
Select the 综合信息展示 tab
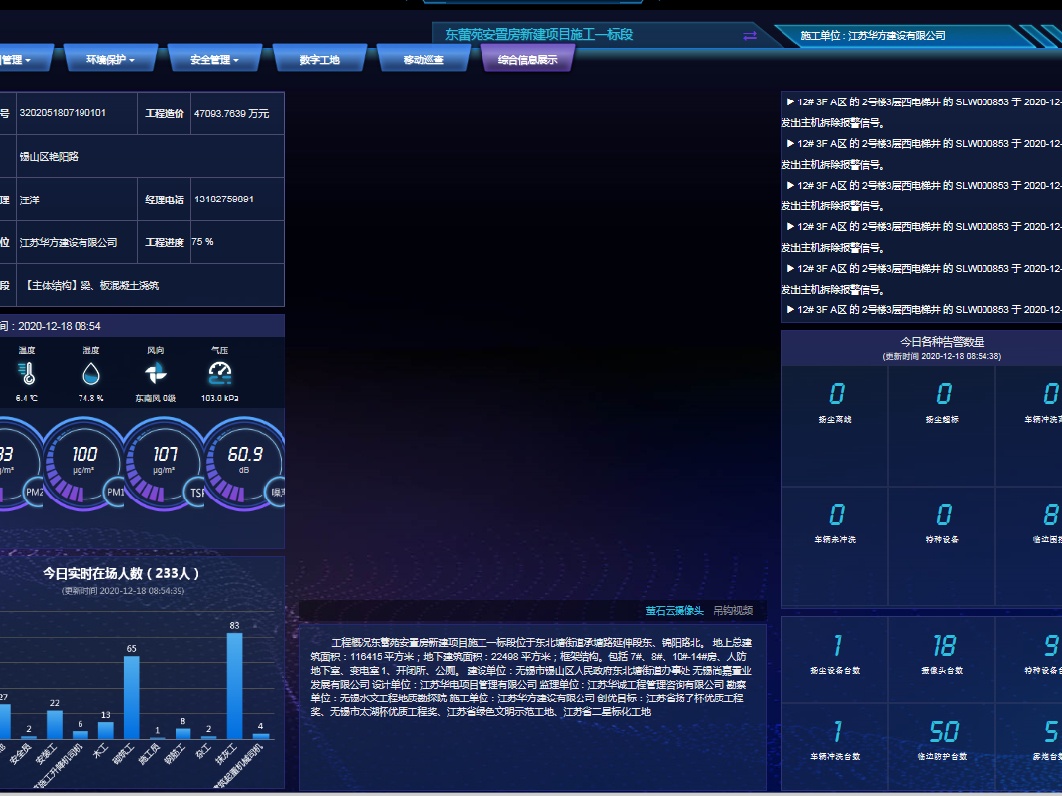(x=528, y=60)
